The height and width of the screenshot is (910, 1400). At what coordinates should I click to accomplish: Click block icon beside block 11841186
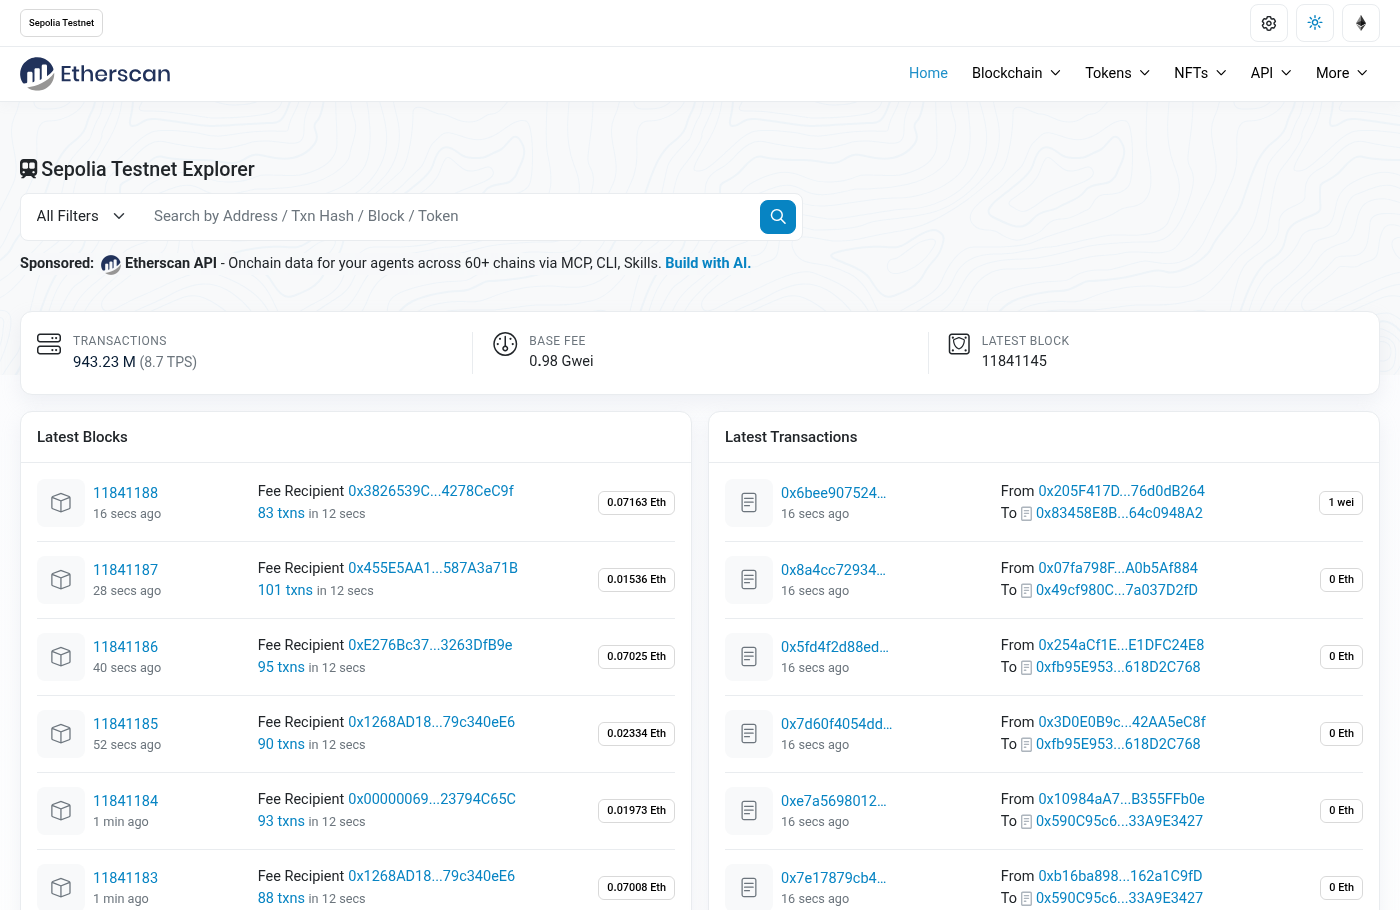point(61,656)
